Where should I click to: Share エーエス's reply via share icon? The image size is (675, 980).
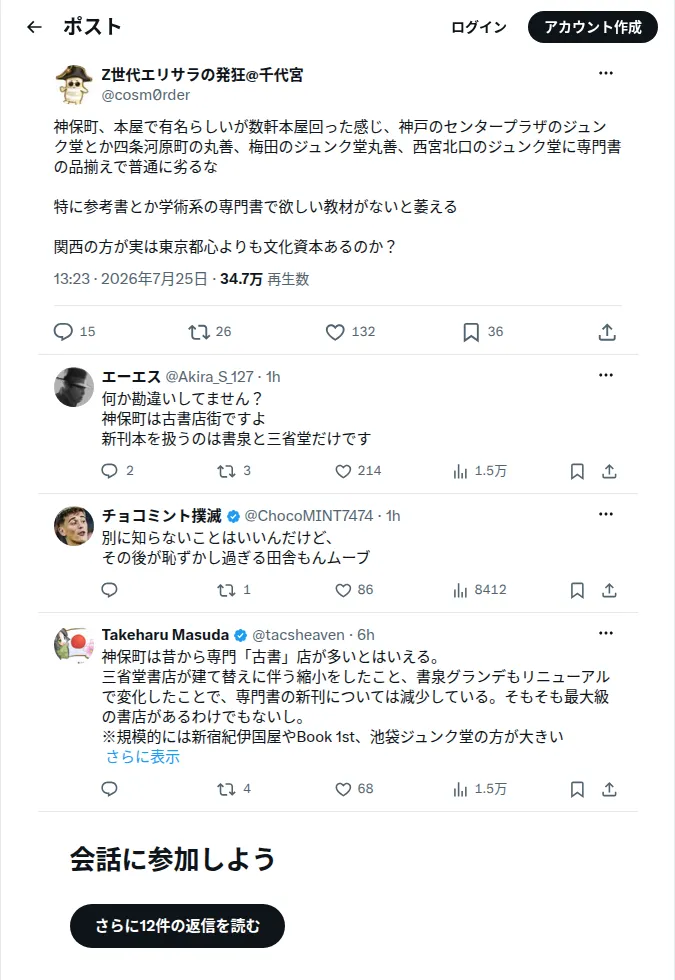click(609, 471)
